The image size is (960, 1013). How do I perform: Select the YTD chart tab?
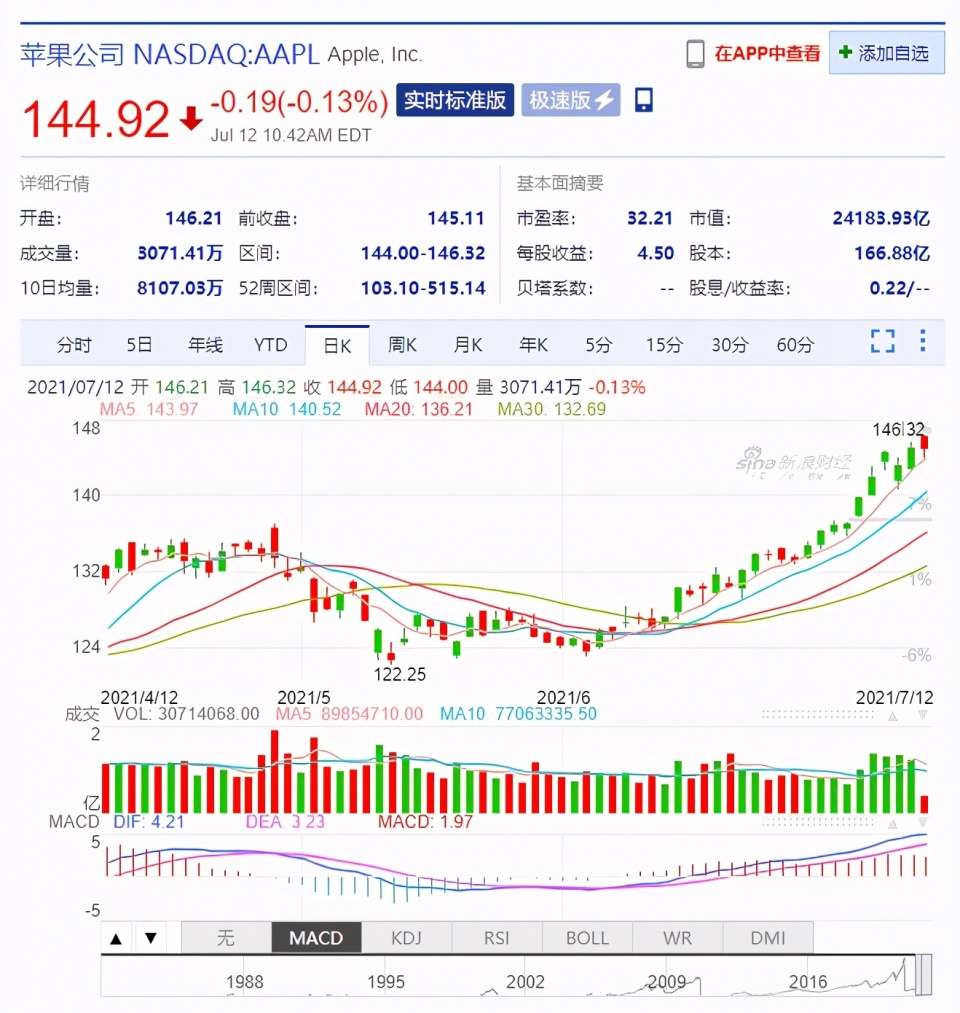pyautogui.click(x=271, y=345)
